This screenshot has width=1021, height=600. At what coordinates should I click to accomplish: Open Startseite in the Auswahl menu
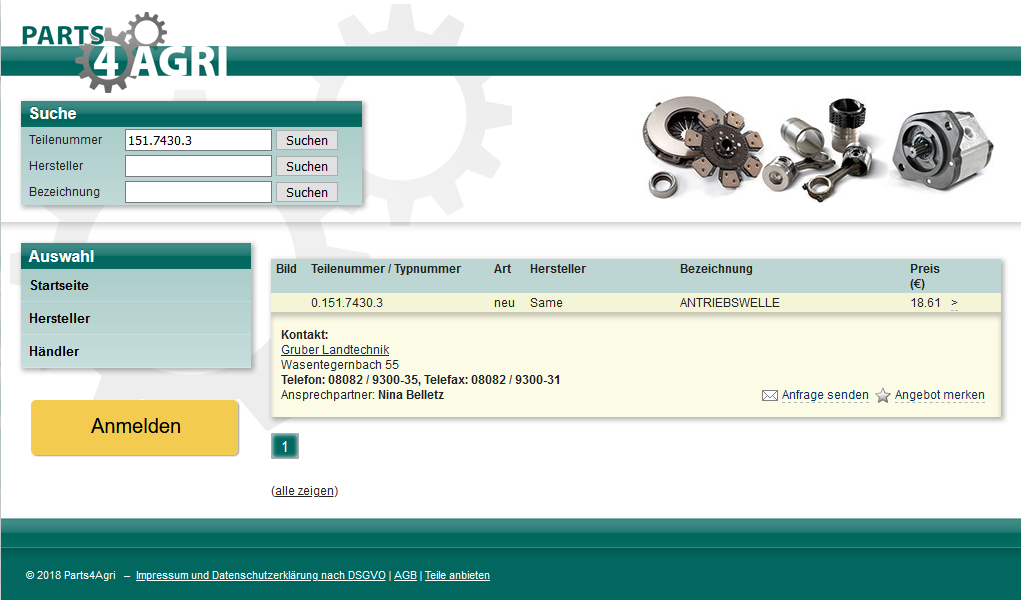pos(60,286)
